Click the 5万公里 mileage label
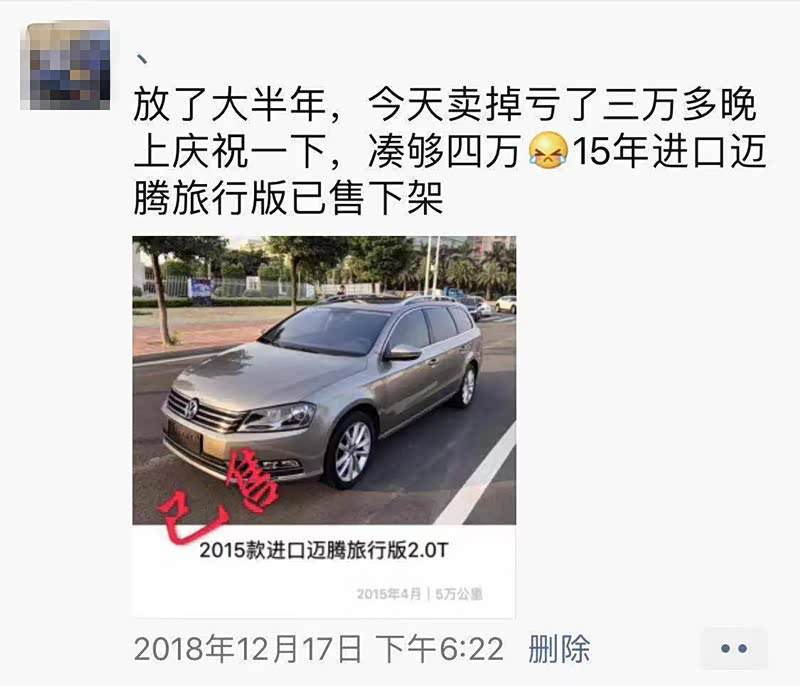This screenshot has width=800, height=686. pyautogui.click(x=459, y=594)
